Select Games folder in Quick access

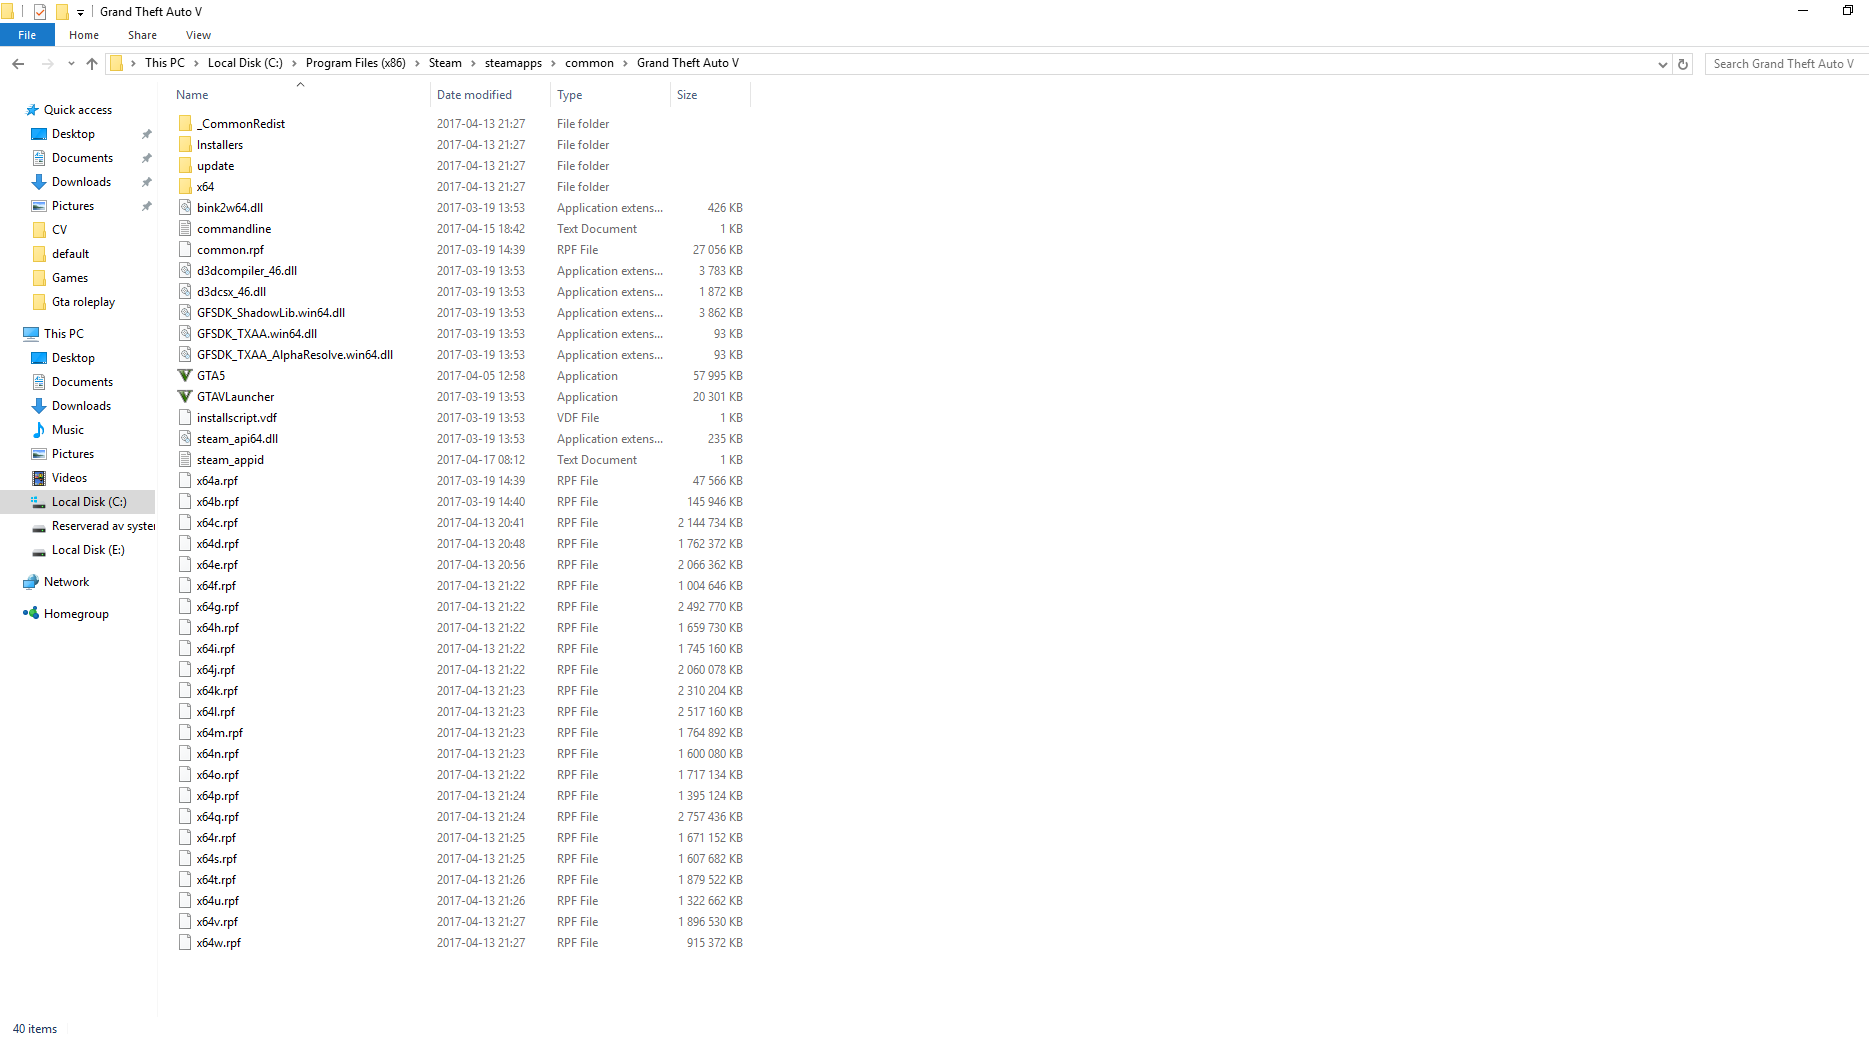pos(70,278)
